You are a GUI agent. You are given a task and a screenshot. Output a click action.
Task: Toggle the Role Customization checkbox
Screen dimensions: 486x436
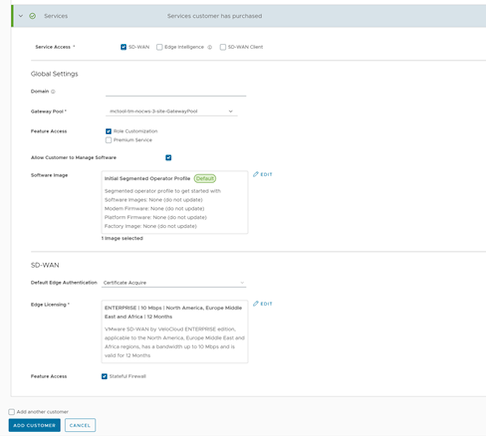[x=108, y=131]
